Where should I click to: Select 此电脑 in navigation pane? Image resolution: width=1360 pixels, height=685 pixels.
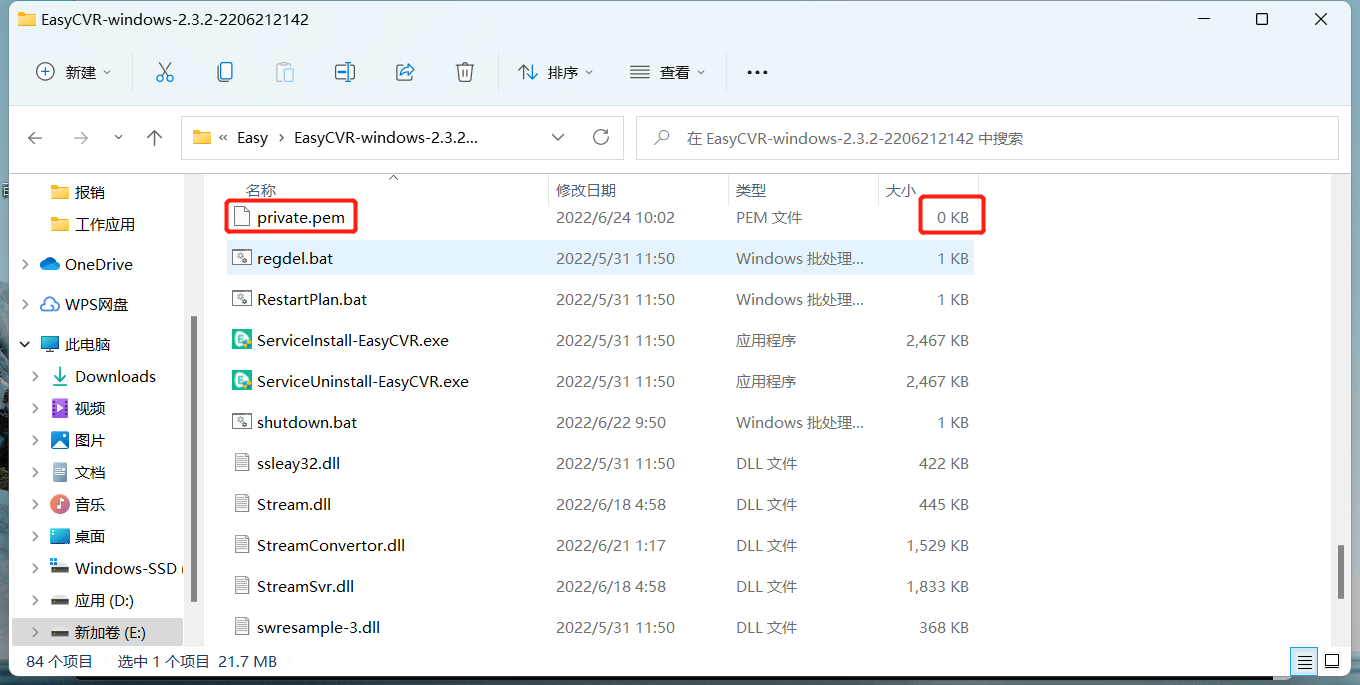point(88,344)
